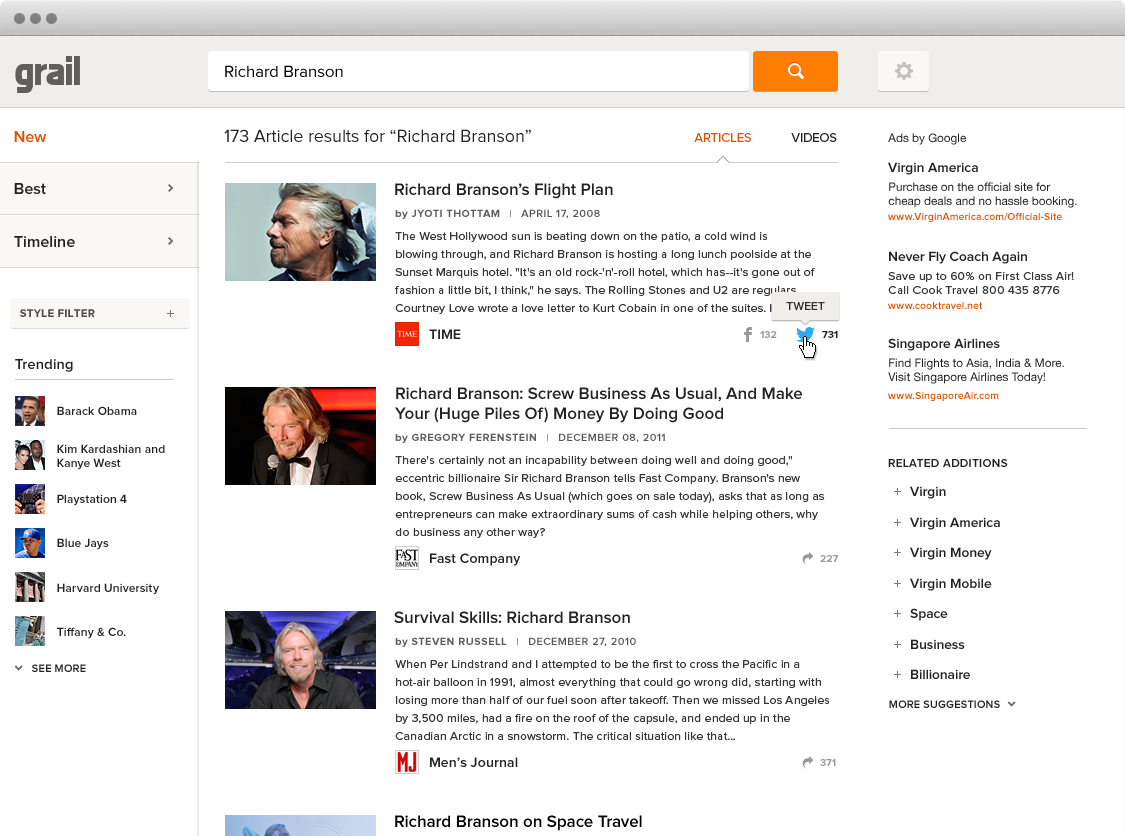Switch to the Articles tab
The width and height of the screenshot is (1125, 836).
click(x=722, y=138)
